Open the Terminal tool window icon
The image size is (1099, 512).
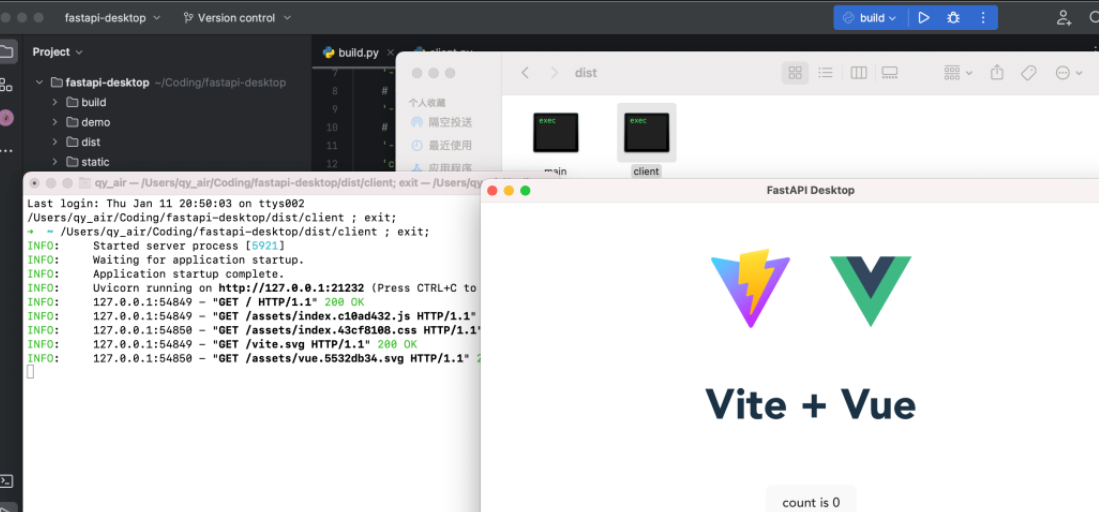(7, 481)
